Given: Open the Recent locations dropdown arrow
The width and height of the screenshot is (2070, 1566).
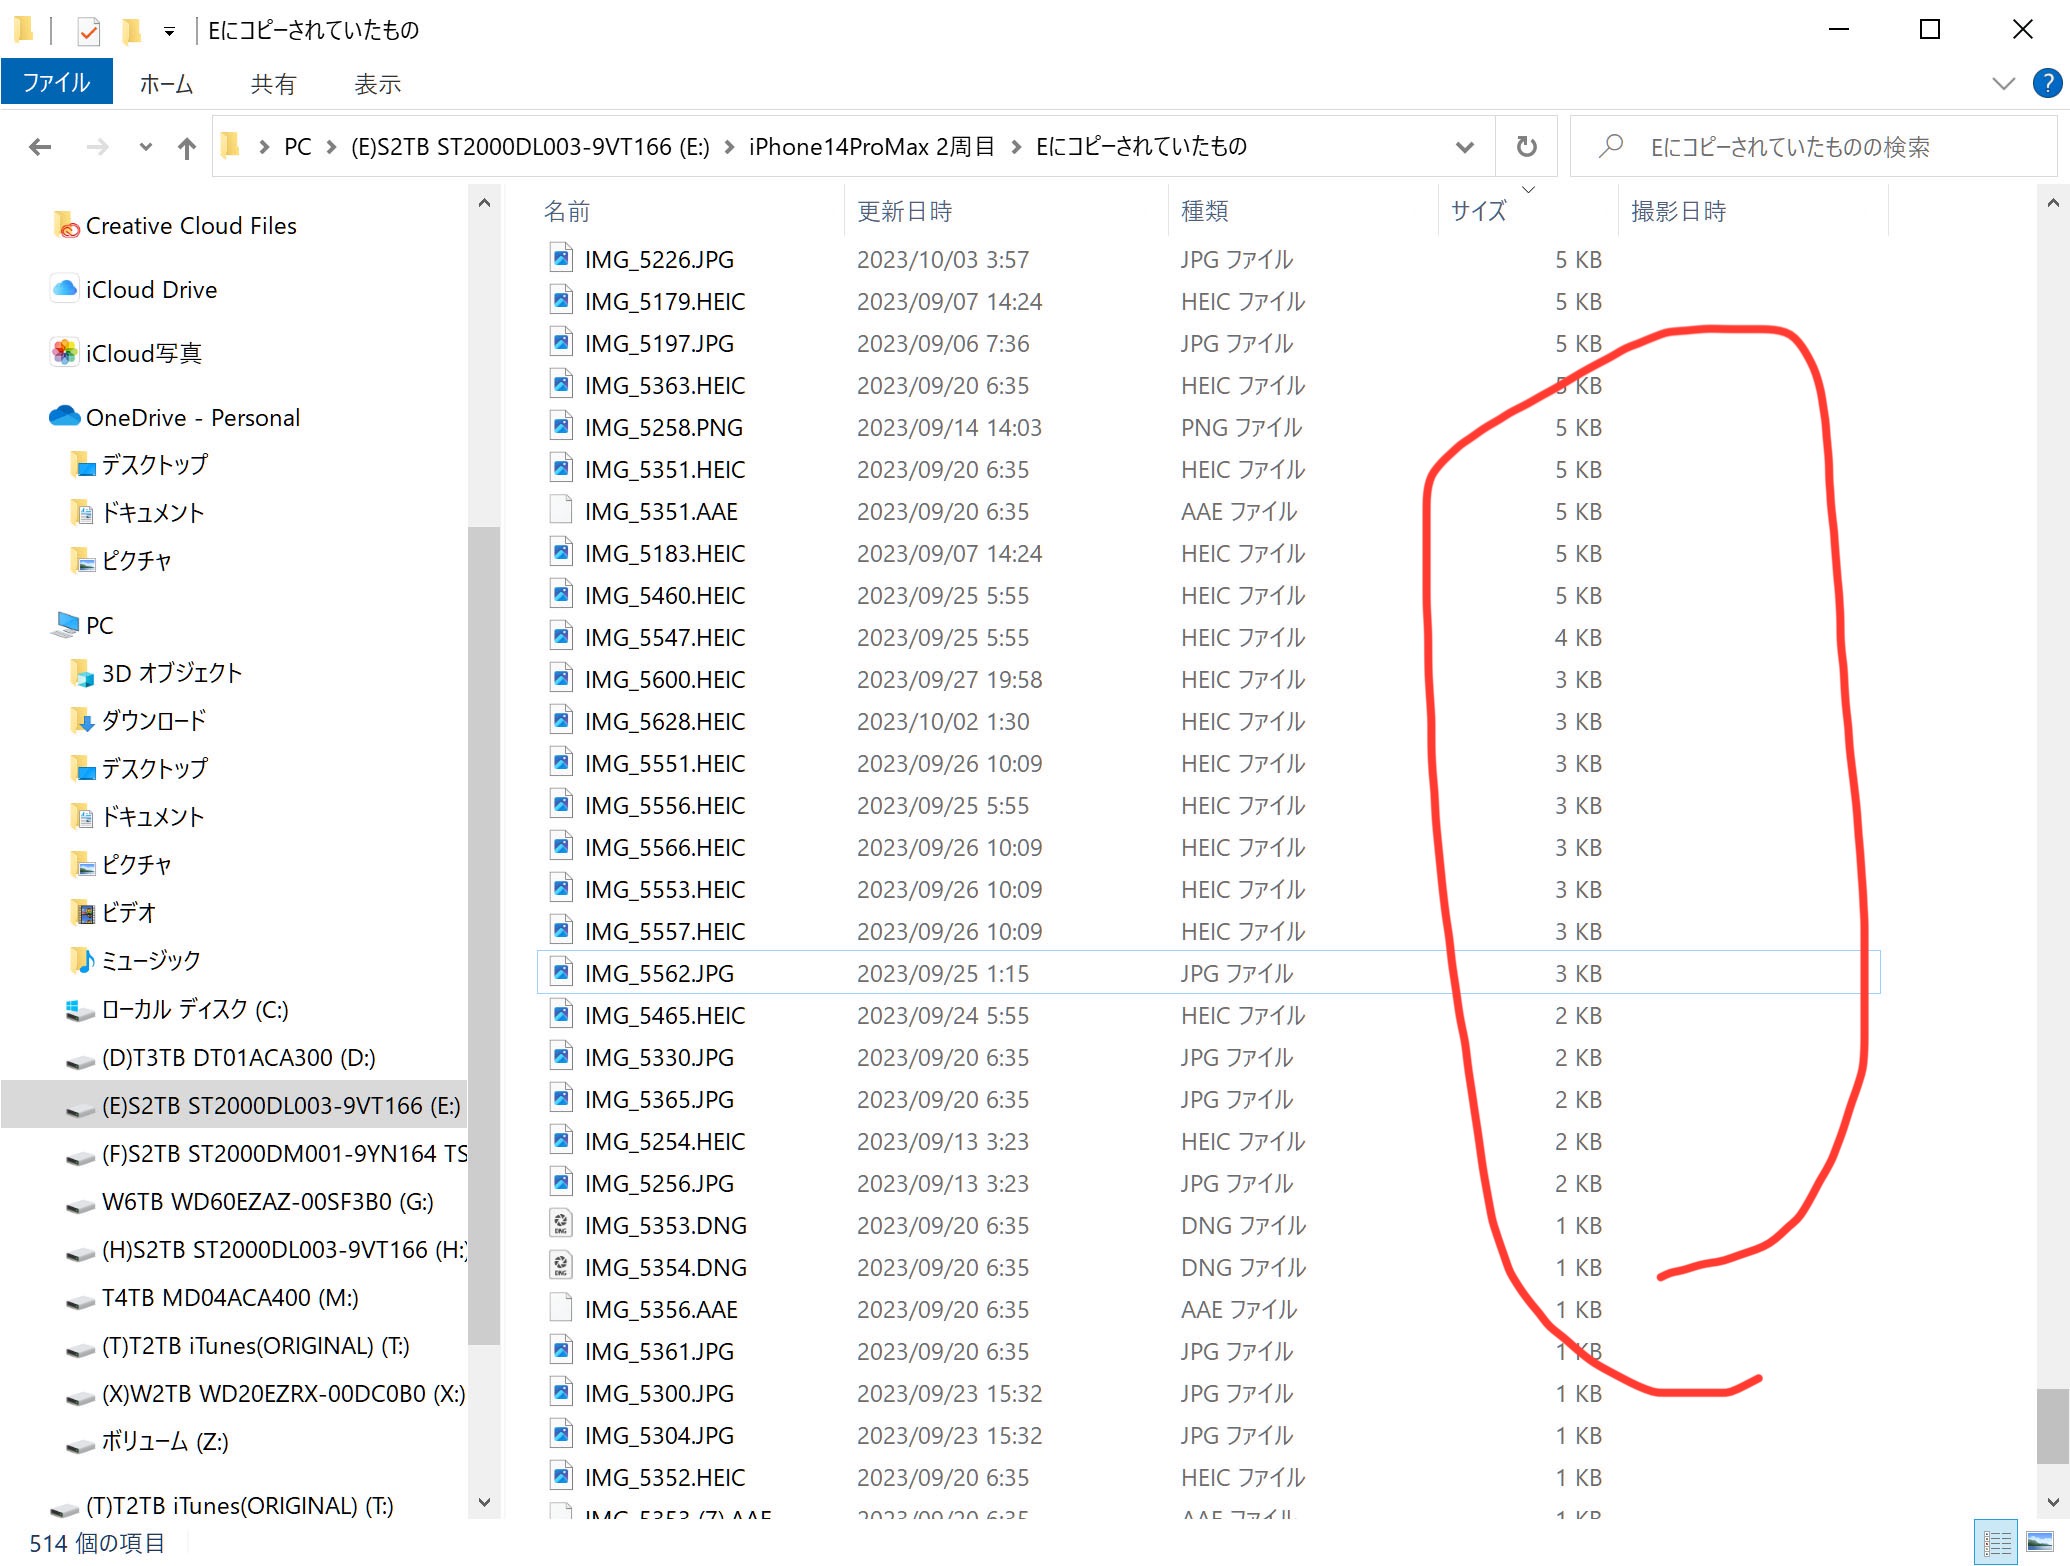Looking at the screenshot, I should point(146,148).
